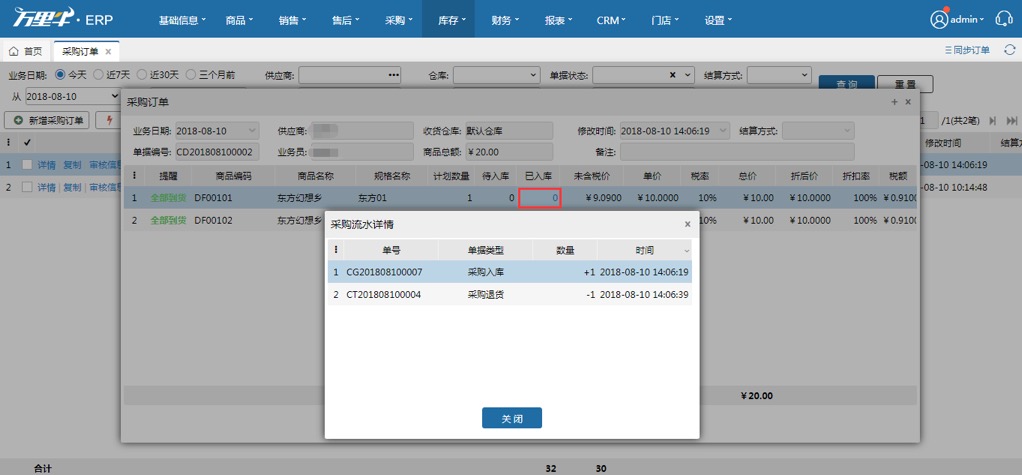
Task: Open 详情 link on order row 1
Action: (x=46, y=165)
